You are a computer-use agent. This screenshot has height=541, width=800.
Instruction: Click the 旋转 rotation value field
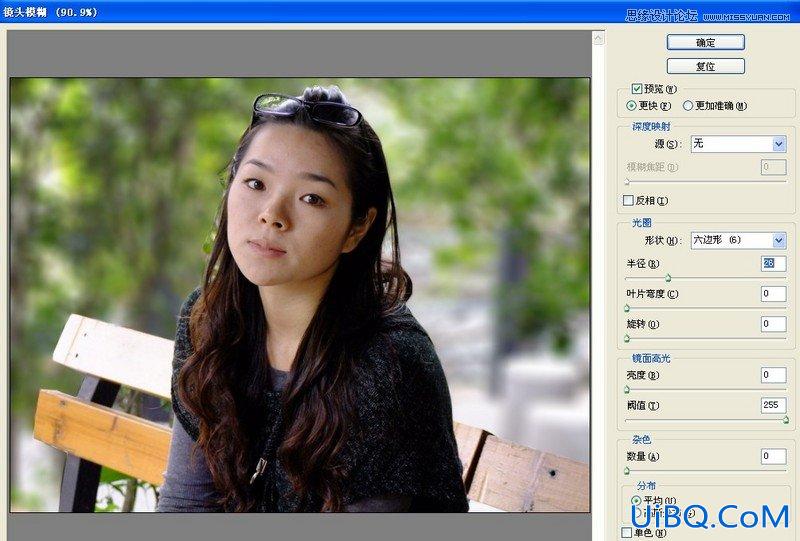tap(773, 324)
